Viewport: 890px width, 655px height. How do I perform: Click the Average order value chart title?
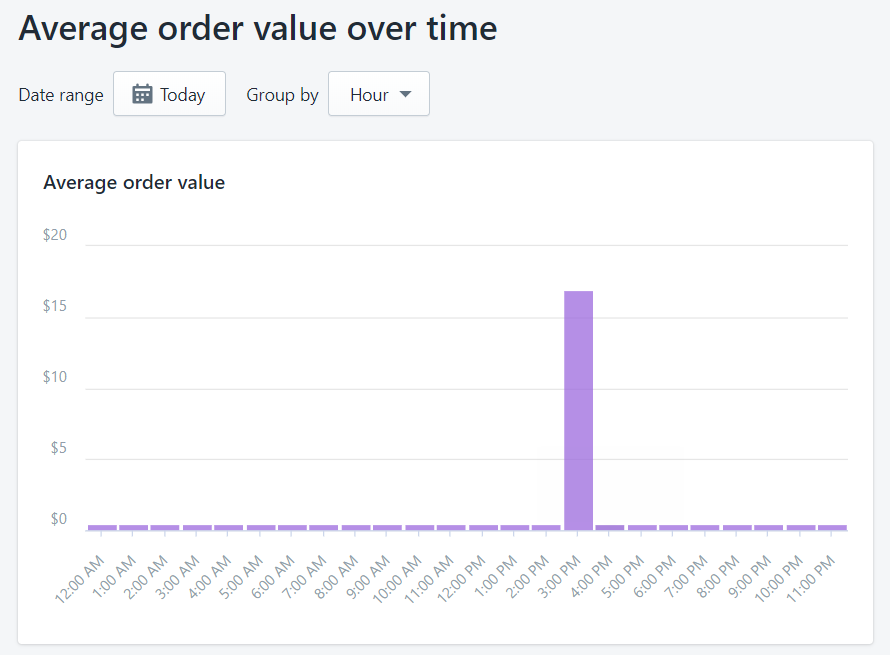pyautogui.click(x=134, y=182)
